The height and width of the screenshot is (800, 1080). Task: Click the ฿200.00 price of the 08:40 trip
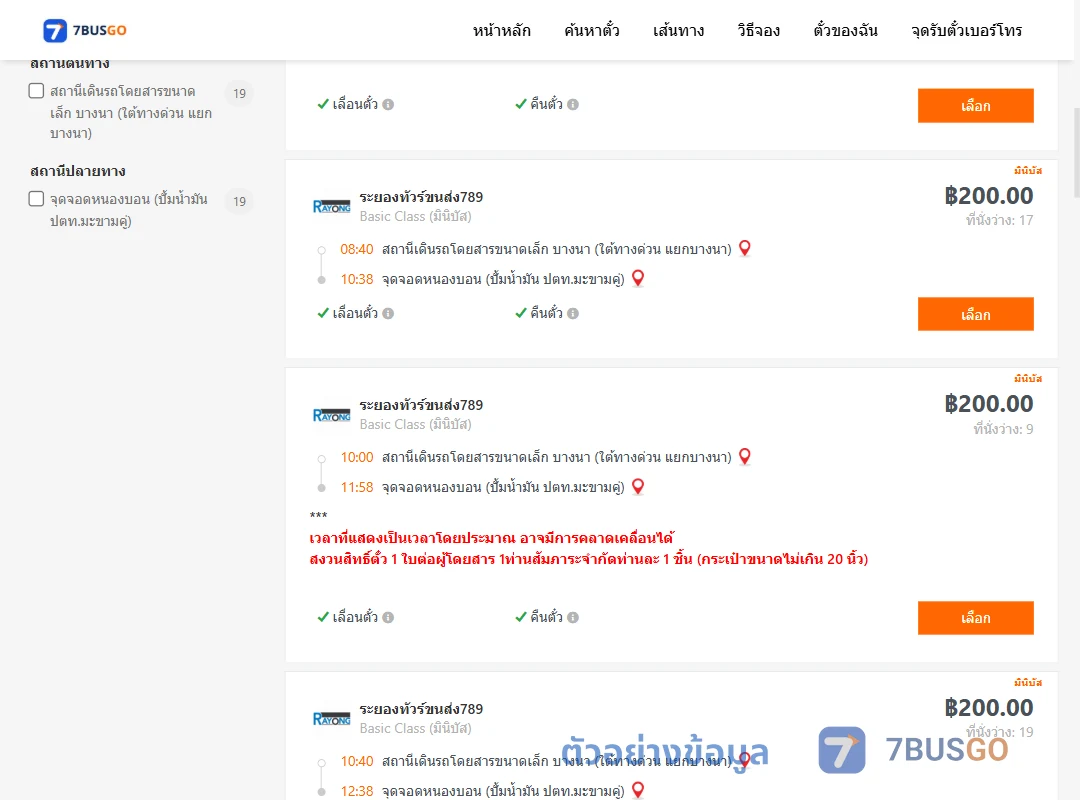988,196
